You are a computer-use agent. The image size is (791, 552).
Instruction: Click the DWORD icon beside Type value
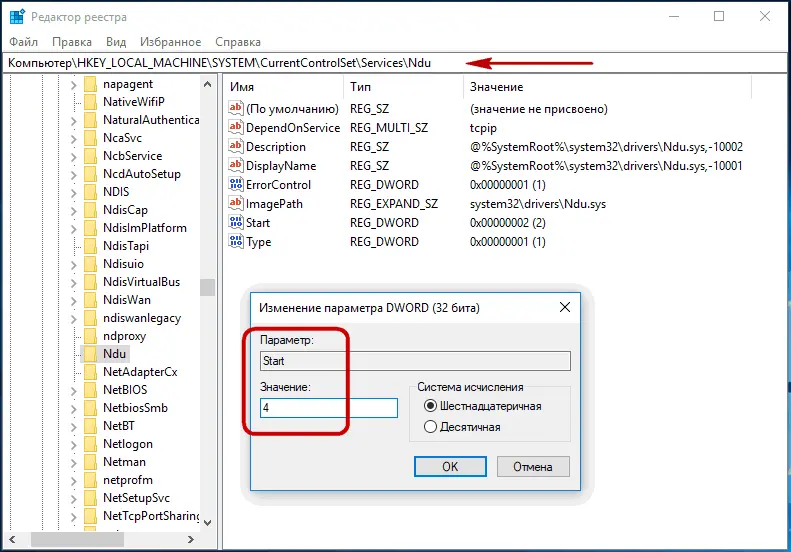click(x=236, y=241)
